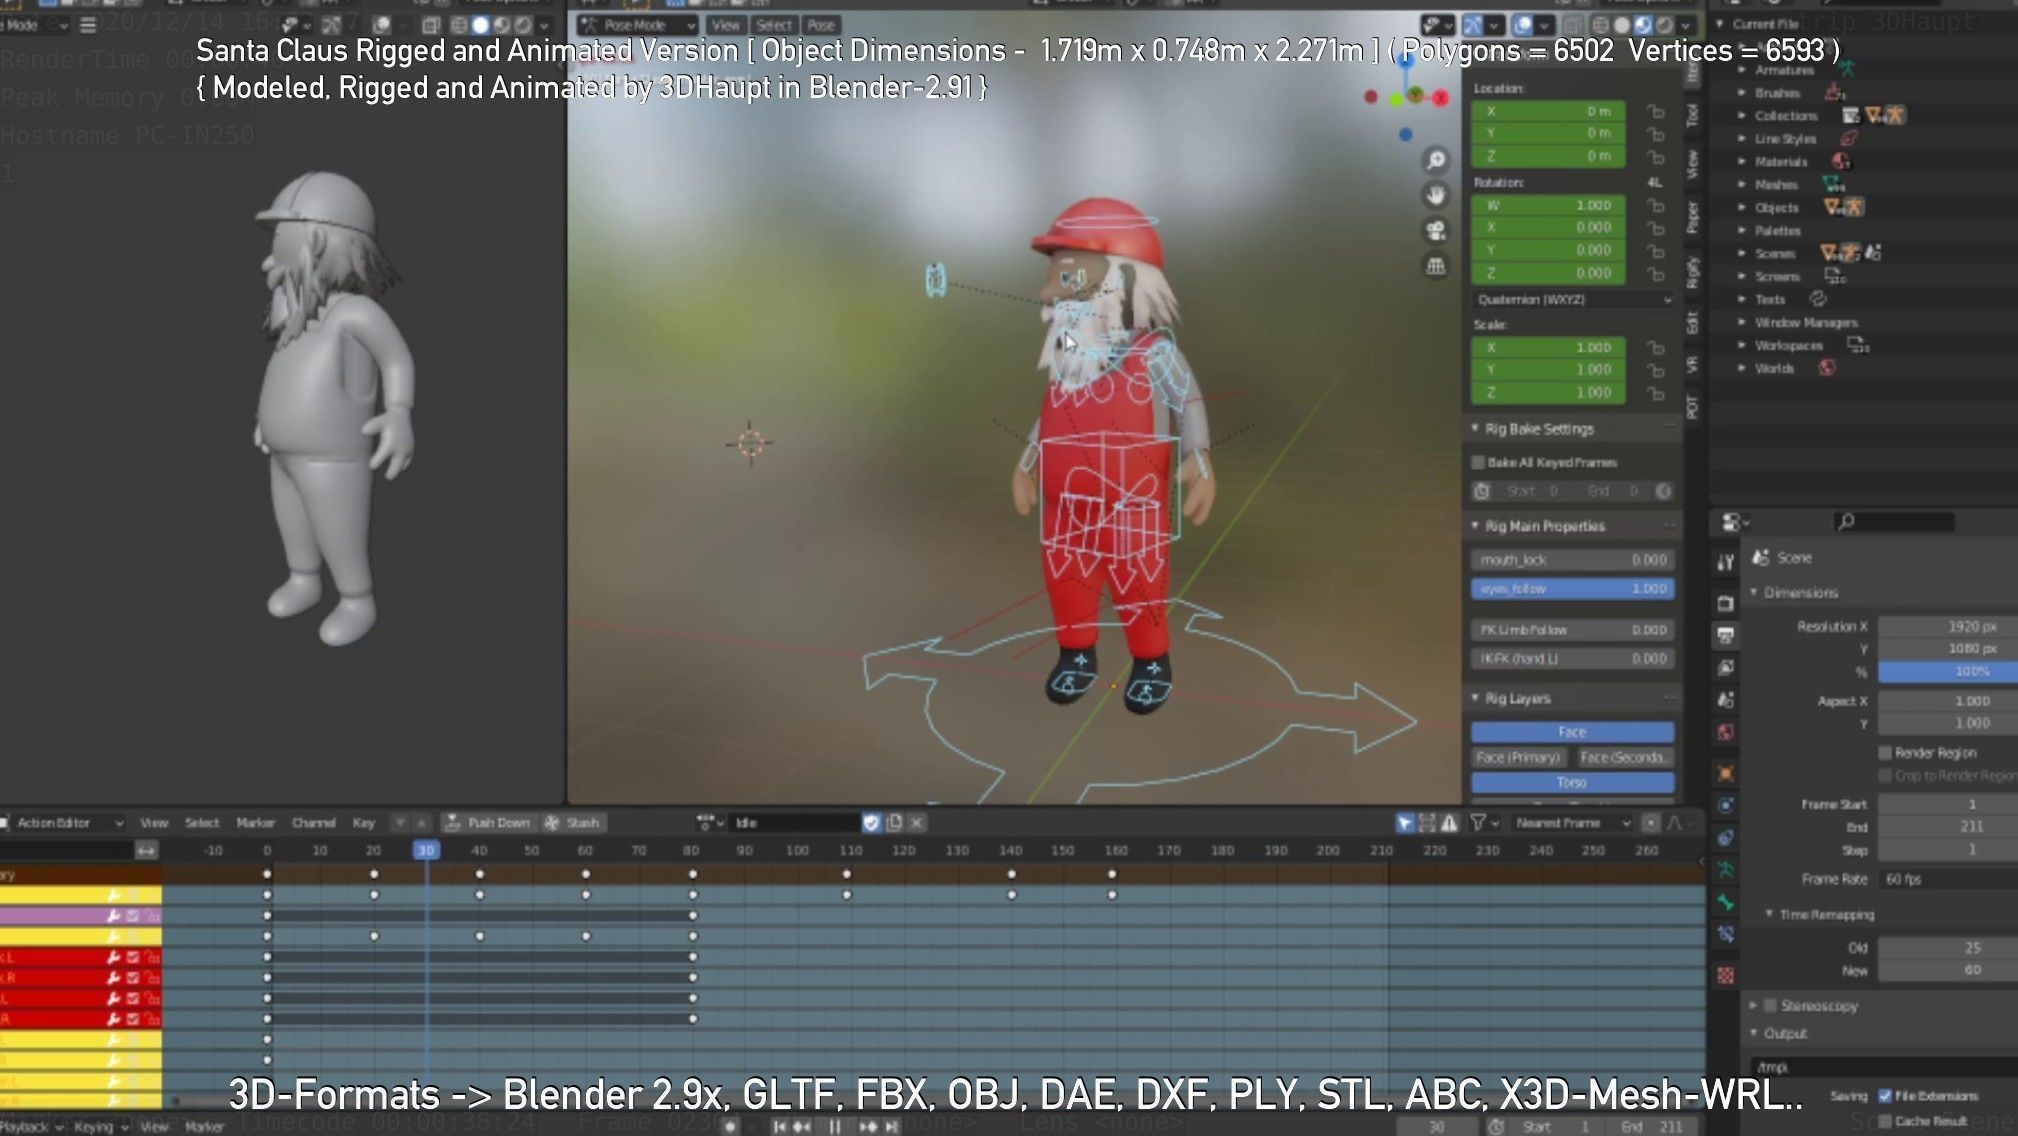This screenshot has width=2018, height=1136.
Task: Open the Marker menu in Action Editor
Action: pos(255,823)
